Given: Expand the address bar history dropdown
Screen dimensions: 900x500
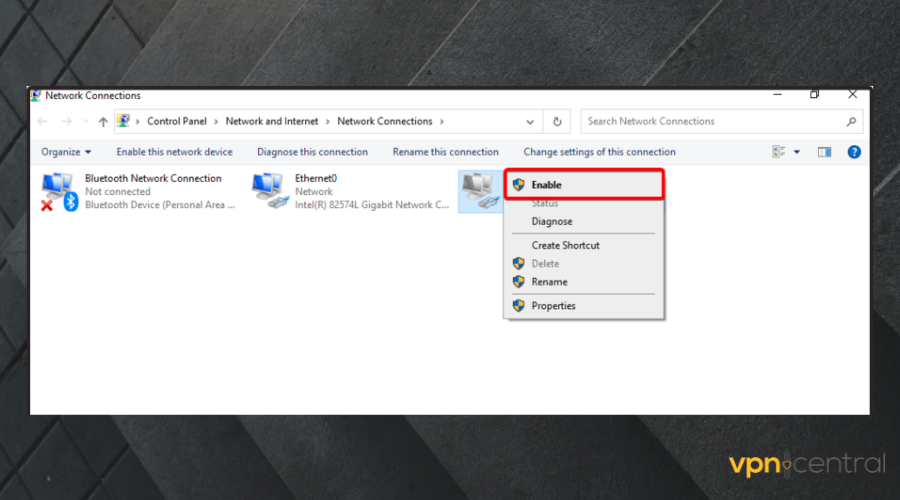Looking at the screenshot, I should tap(530, 122).
